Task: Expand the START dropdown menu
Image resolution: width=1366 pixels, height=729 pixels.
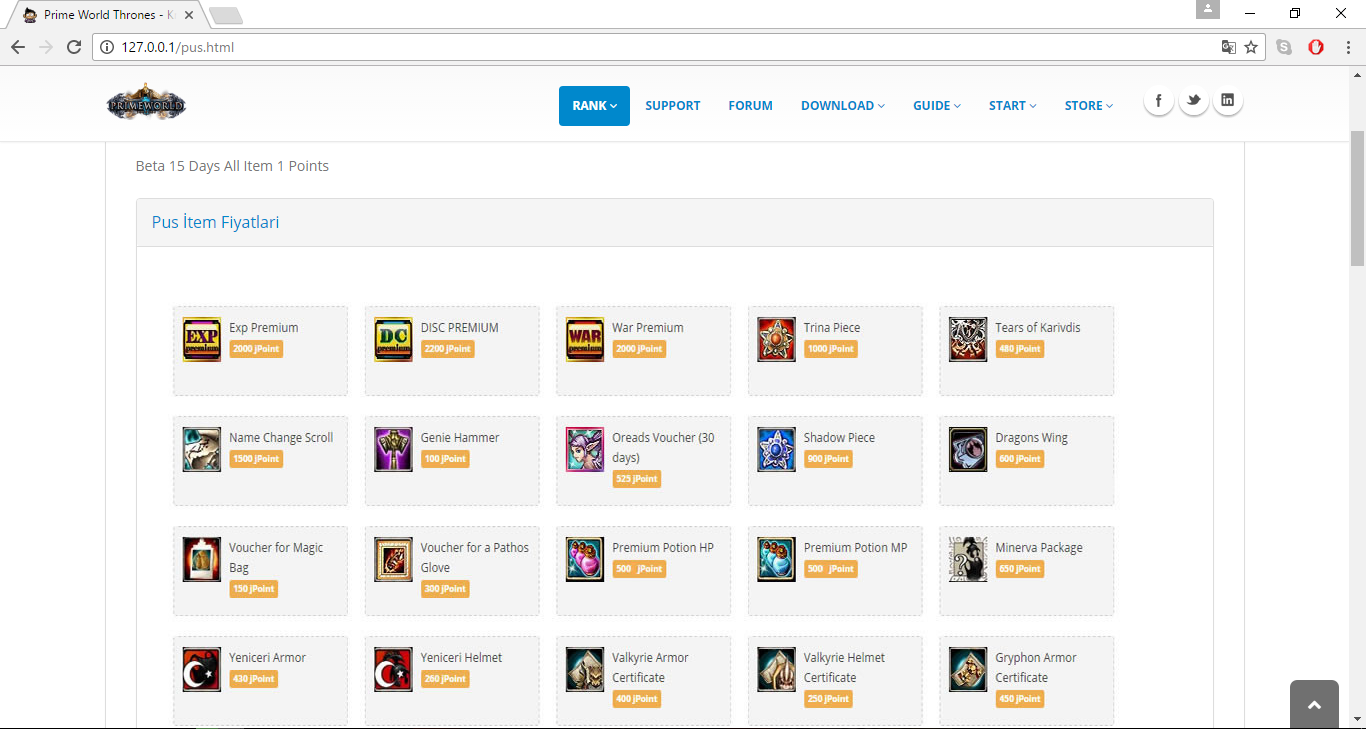Action: pos(1013,106)
